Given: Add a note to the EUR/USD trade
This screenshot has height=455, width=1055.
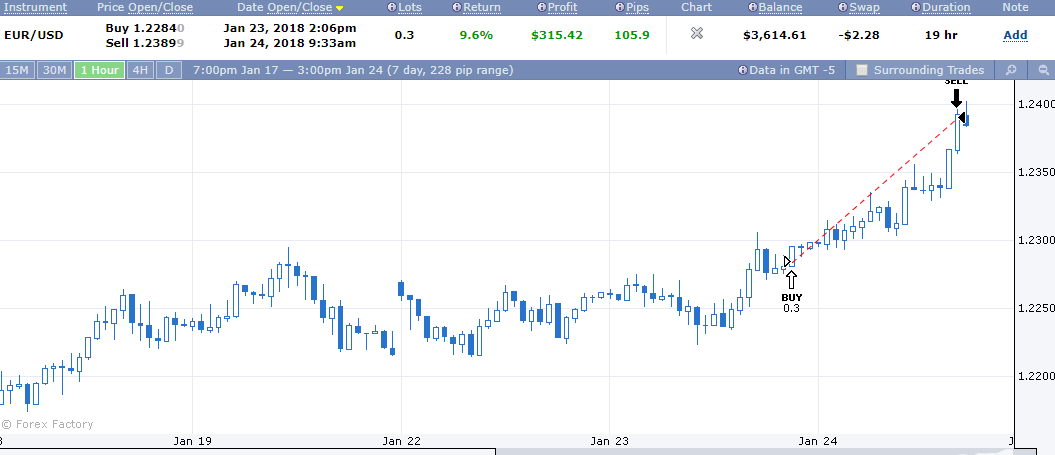Looking at the screenshot, I should click(x=1015, y=35).
